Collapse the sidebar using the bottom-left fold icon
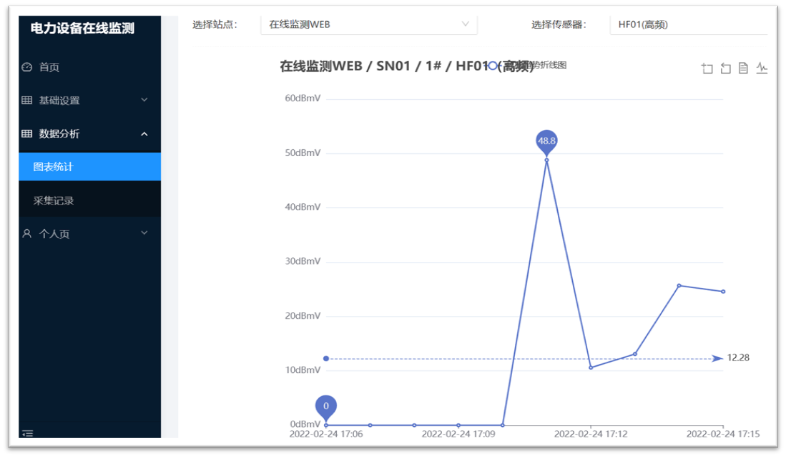This screenshot has width=786, height=457. click(28, 433)
